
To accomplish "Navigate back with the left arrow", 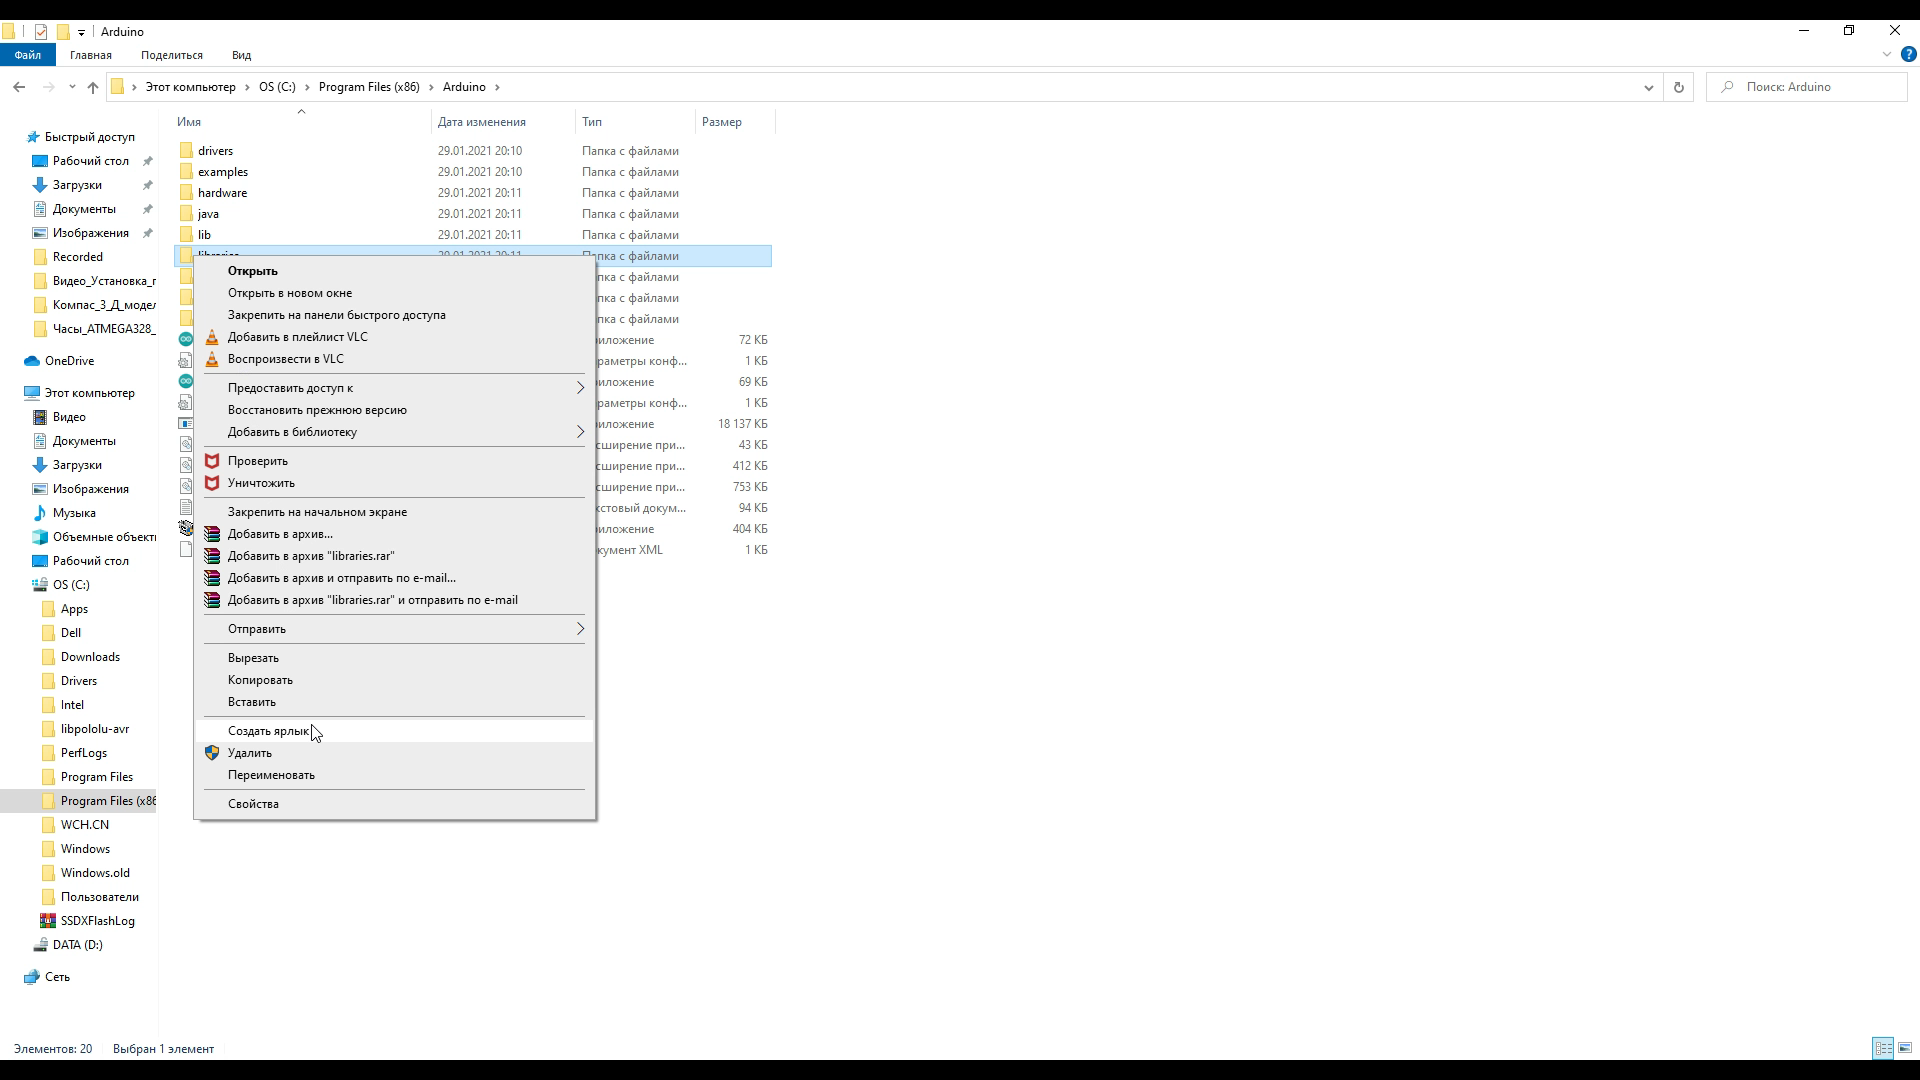I will coord(19,87).
